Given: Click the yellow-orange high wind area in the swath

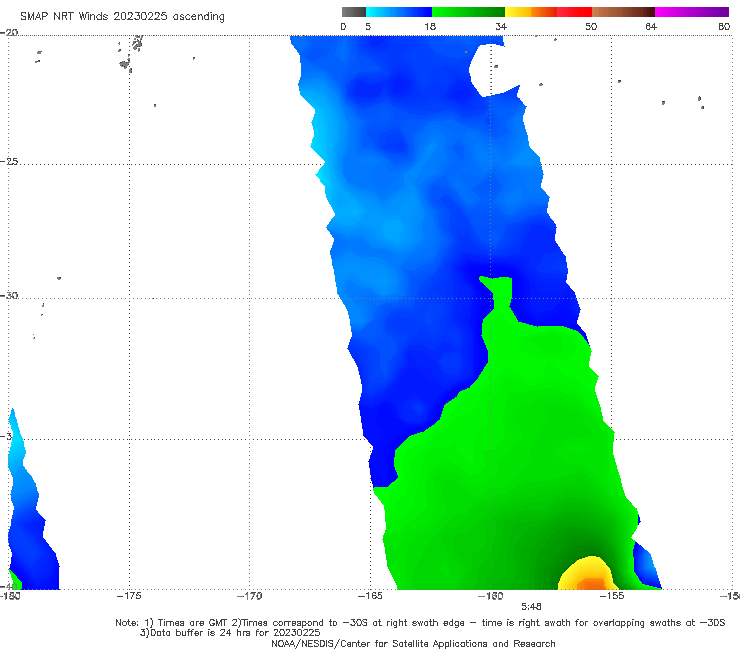Looking at the screenshot, I should point(587,574).
